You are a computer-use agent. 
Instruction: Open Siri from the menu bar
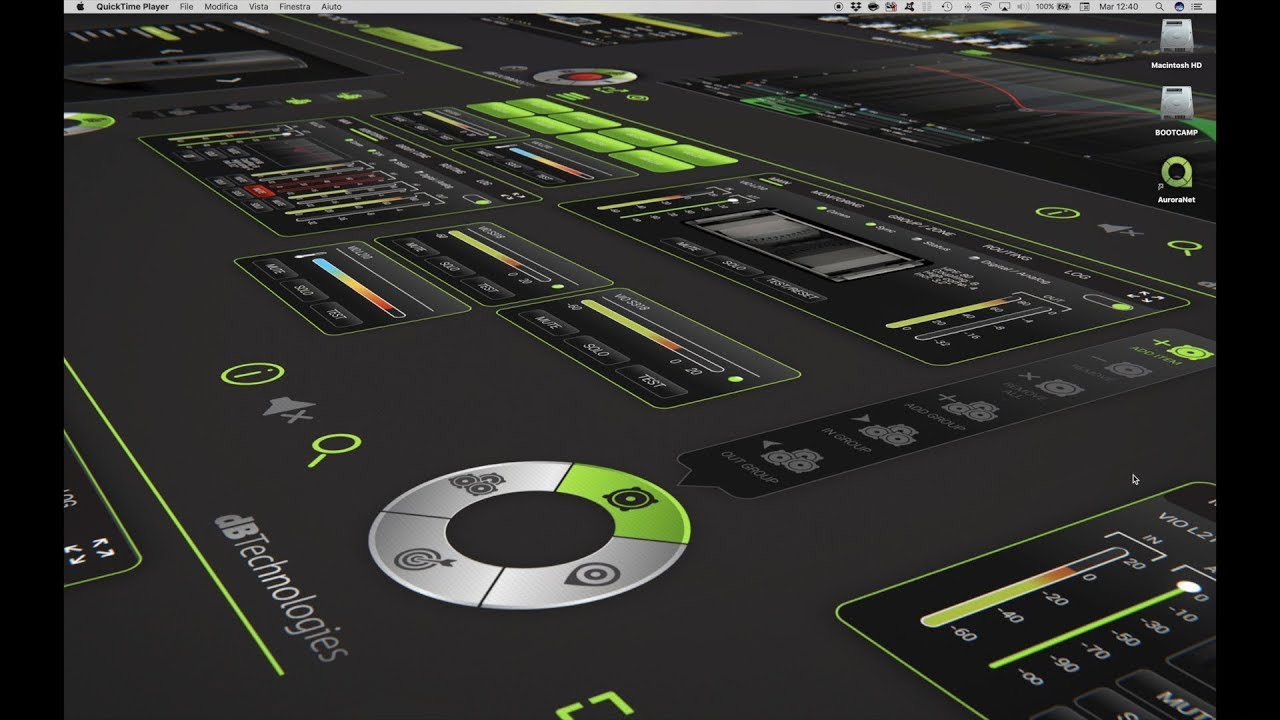pos(1179,6)
